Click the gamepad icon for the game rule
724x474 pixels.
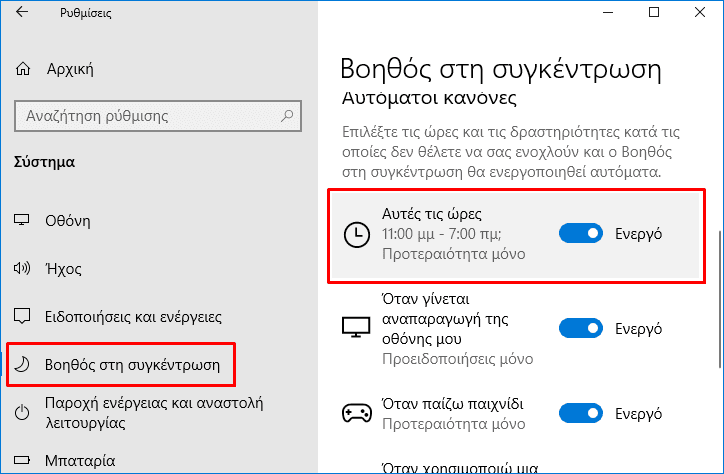(355, 413)
